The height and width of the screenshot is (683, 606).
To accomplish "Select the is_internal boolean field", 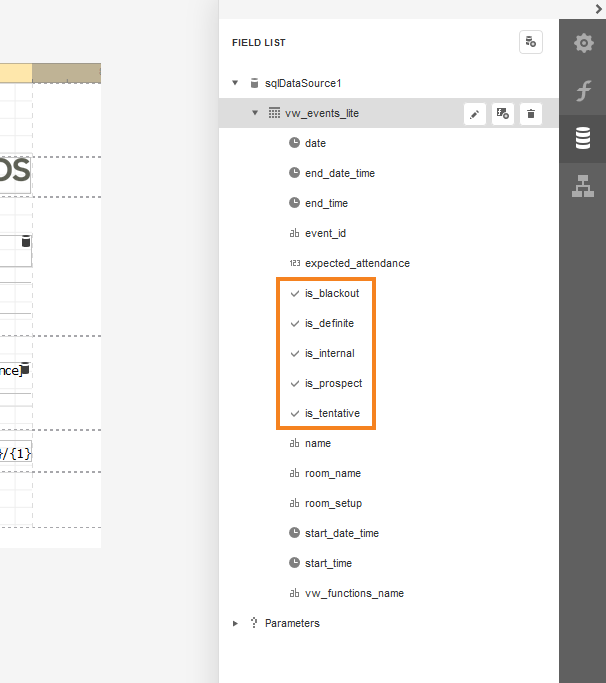I will coord(330,353).
